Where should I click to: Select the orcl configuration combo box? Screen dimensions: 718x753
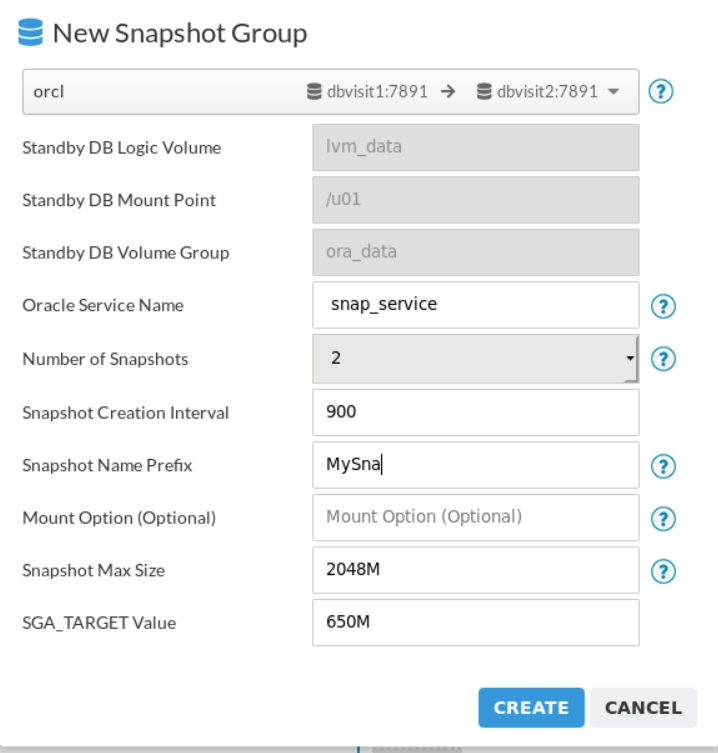click(x=330, y=91)
